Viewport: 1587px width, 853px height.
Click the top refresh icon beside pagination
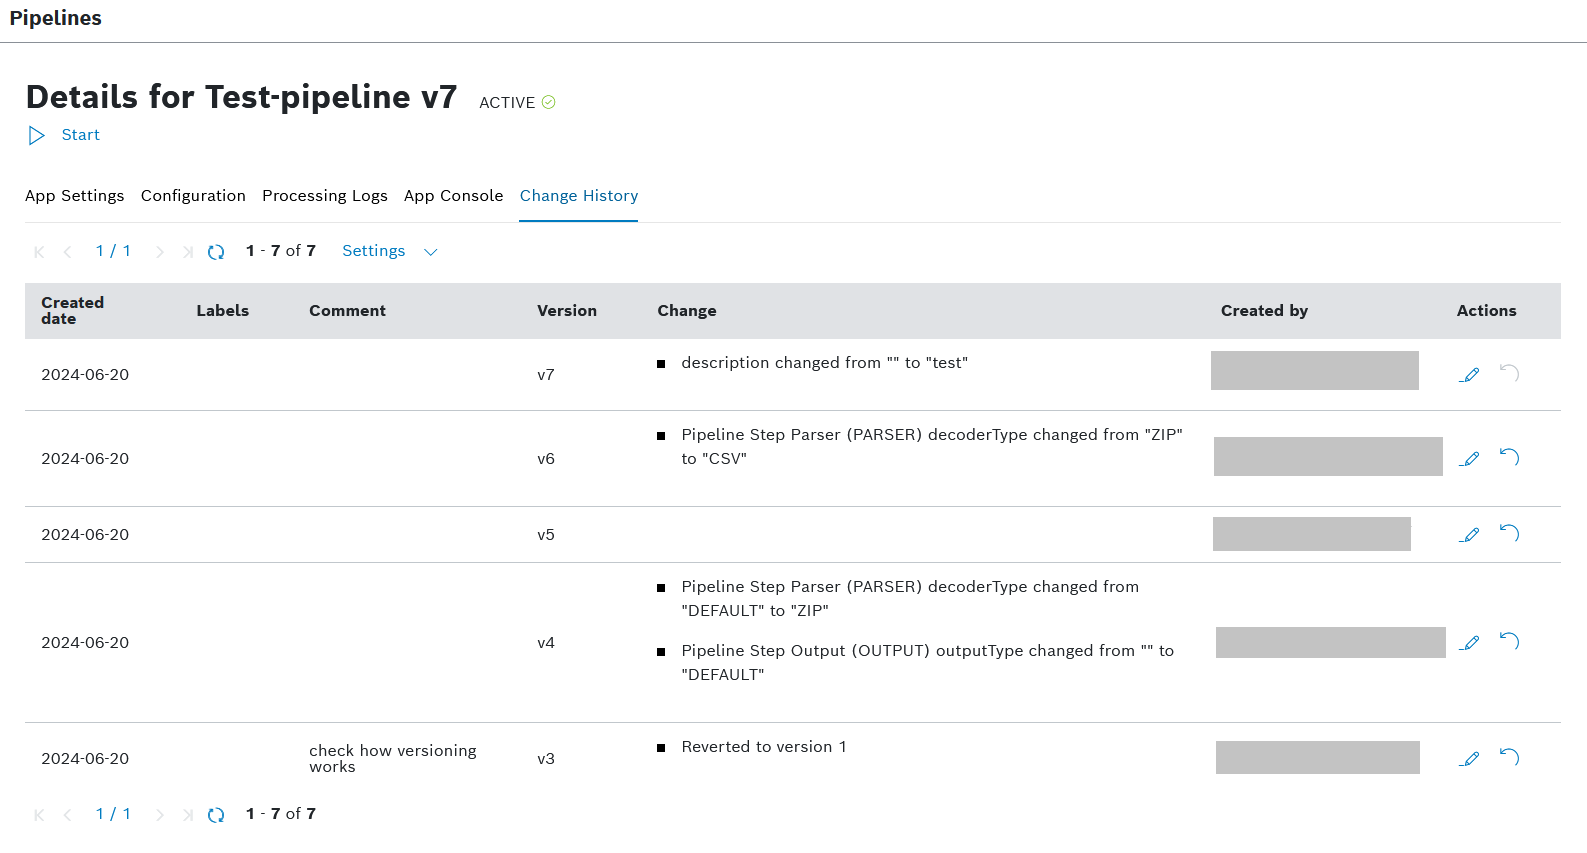click(216, 252)
